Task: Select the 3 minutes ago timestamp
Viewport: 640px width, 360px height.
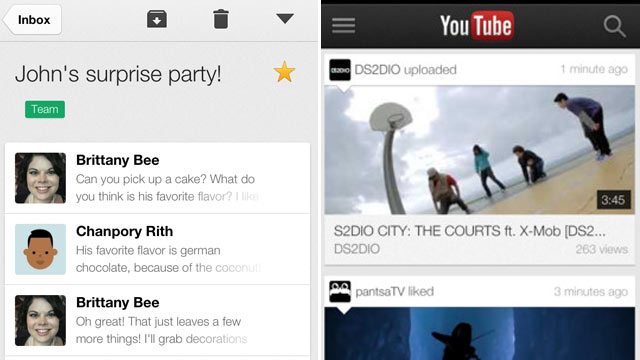Action: tap(591, 291)
